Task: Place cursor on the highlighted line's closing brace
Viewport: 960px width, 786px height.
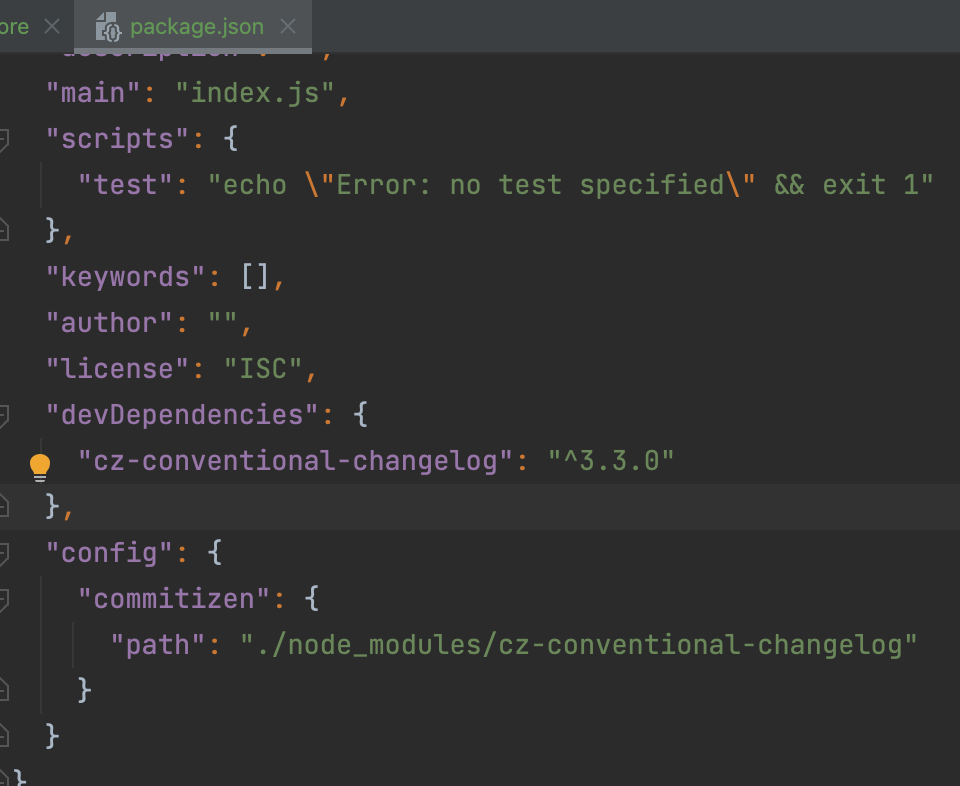Action: coord(53,507)
